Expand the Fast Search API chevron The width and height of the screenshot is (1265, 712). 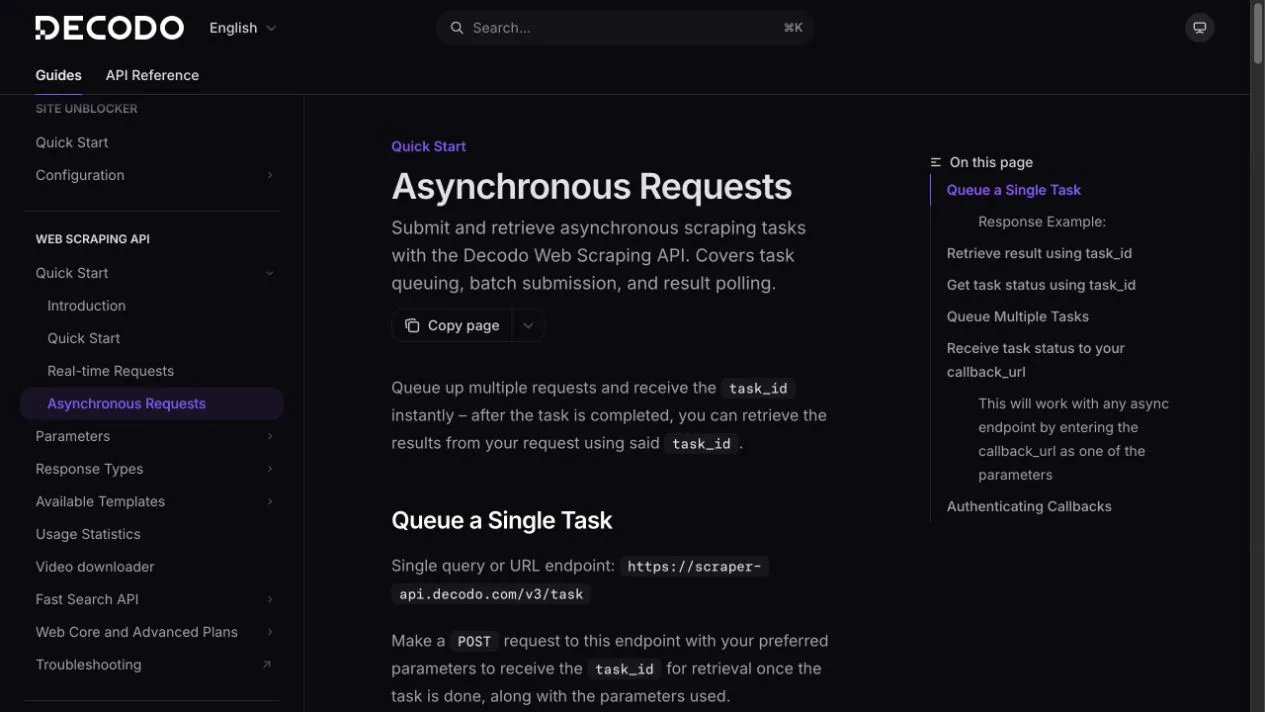pyautogui.click(x=270, y=599)
